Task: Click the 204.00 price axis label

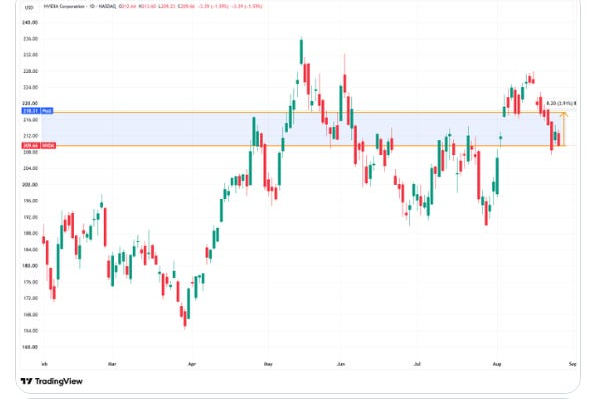Action: tap(30, 168)
